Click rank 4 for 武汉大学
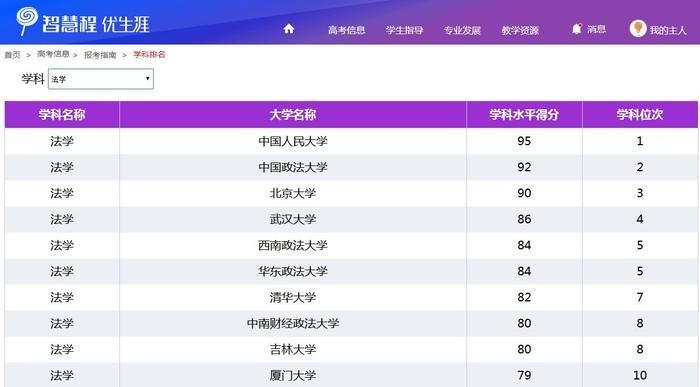Screen dimensions: 700x387 coord(640,219)
